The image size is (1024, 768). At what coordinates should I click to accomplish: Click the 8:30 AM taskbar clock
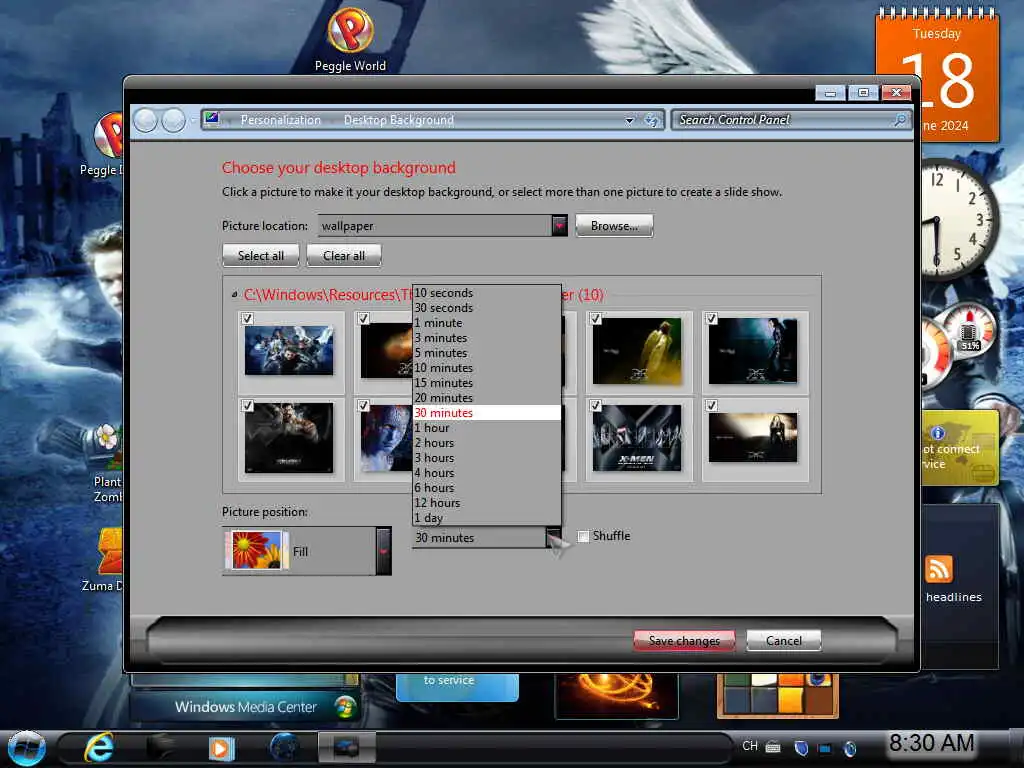tap(932, 743)
